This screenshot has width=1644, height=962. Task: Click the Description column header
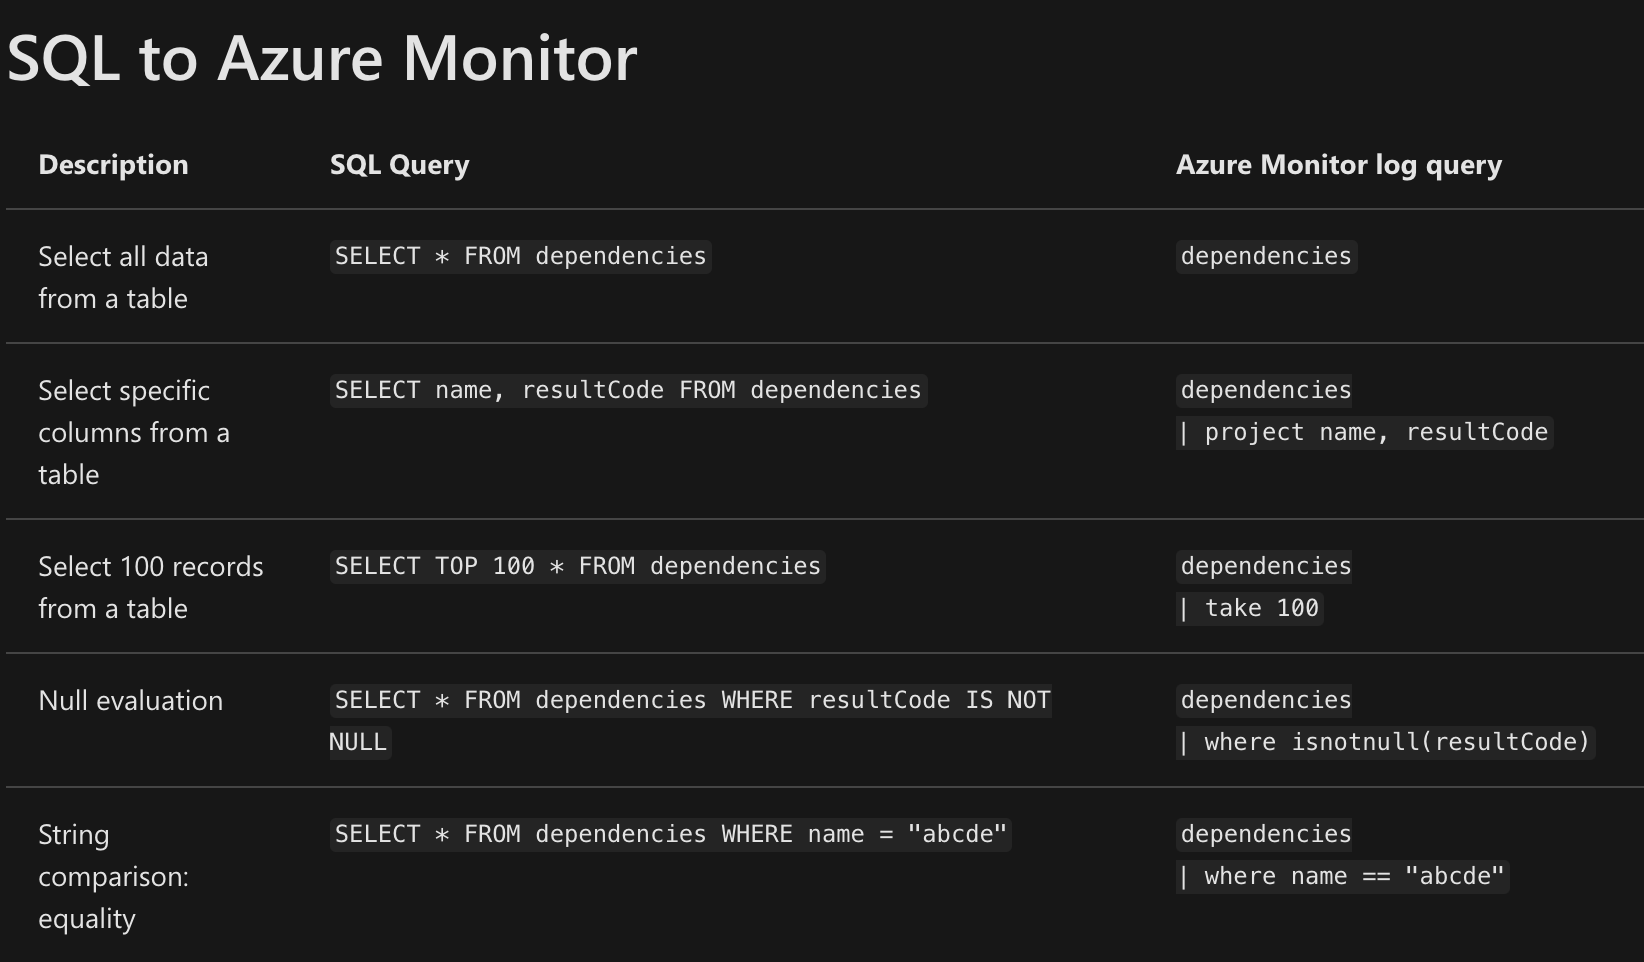tap(113, 165)
